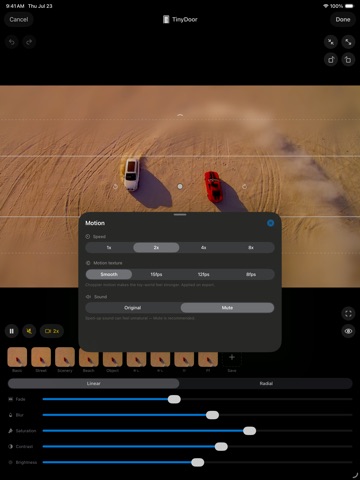Select the Object preset thumbnail
The width and height of the screenshot is (360, 480).
[x=113, y=359]
